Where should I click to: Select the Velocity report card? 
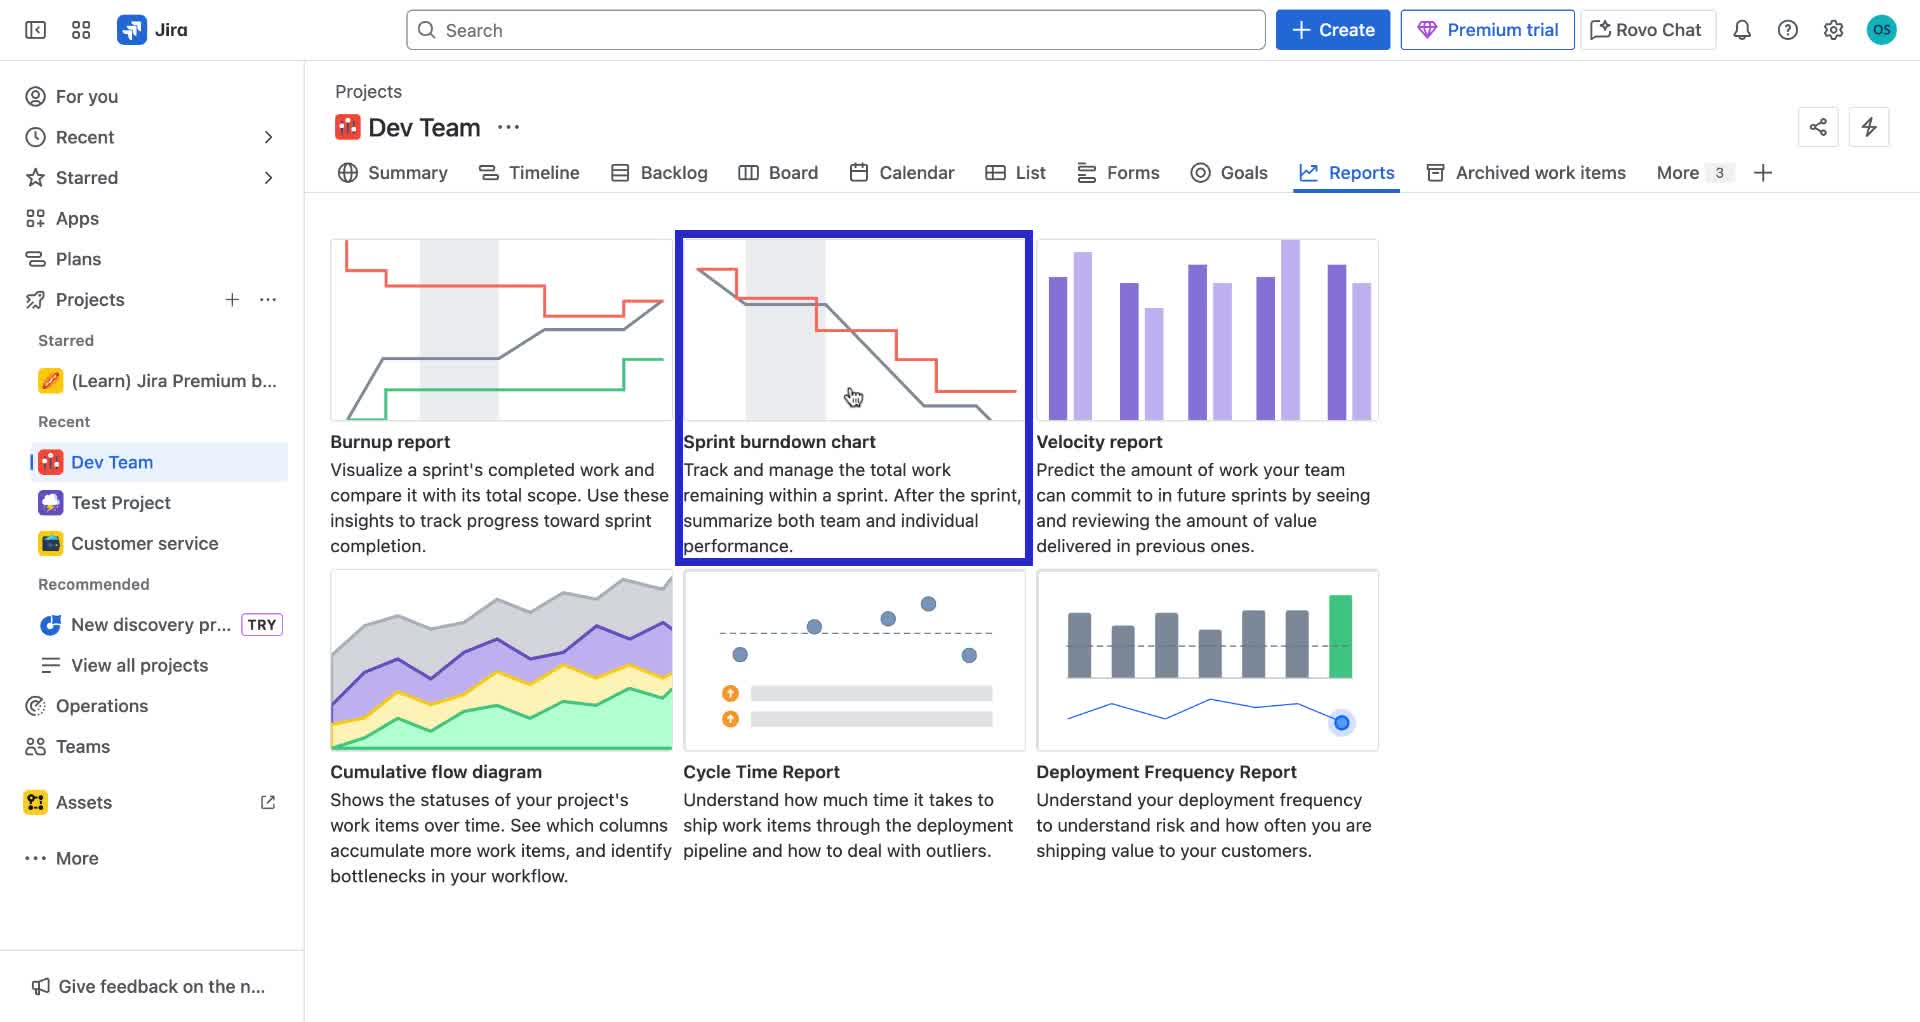[x=1207, y=395]
